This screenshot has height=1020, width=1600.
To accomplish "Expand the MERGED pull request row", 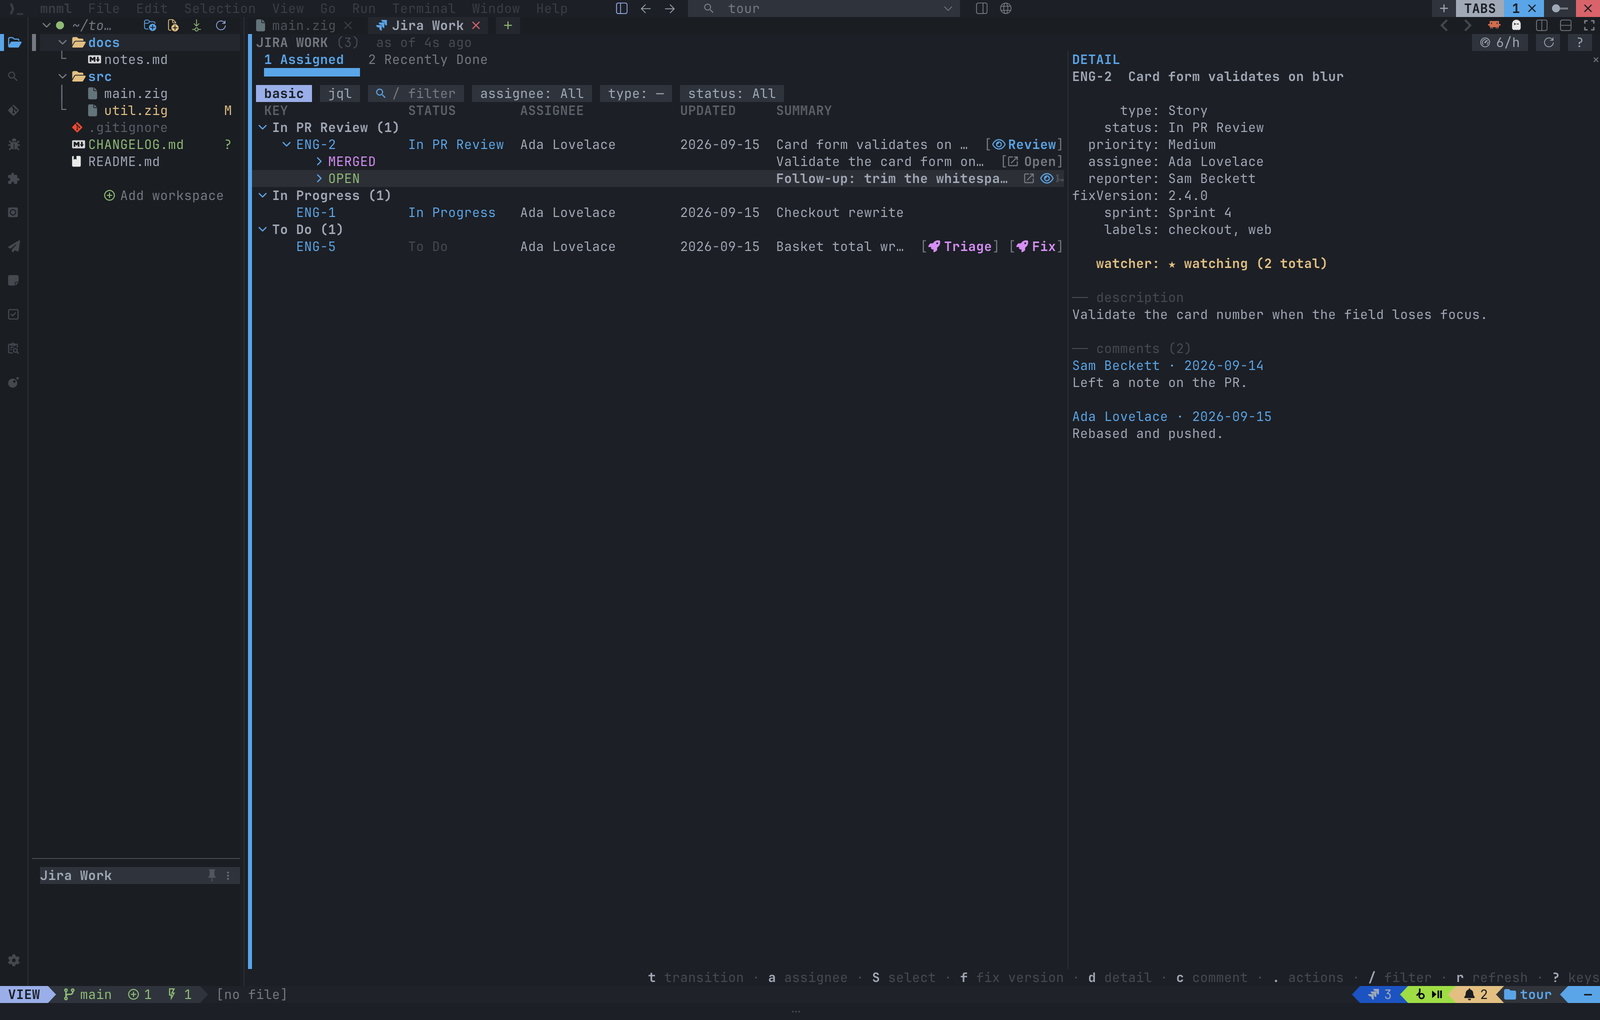I will tap(319, 161).
